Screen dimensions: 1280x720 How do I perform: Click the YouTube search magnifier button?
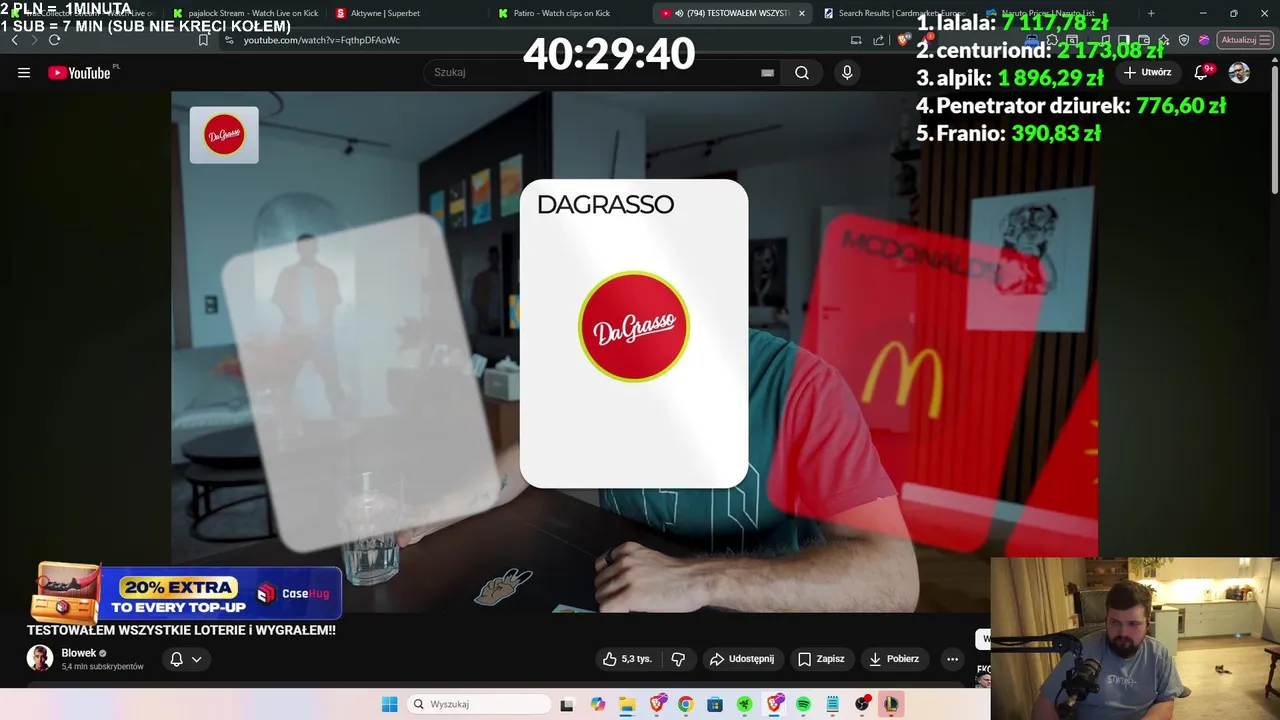pyautogui.click(x=802, y=72)
